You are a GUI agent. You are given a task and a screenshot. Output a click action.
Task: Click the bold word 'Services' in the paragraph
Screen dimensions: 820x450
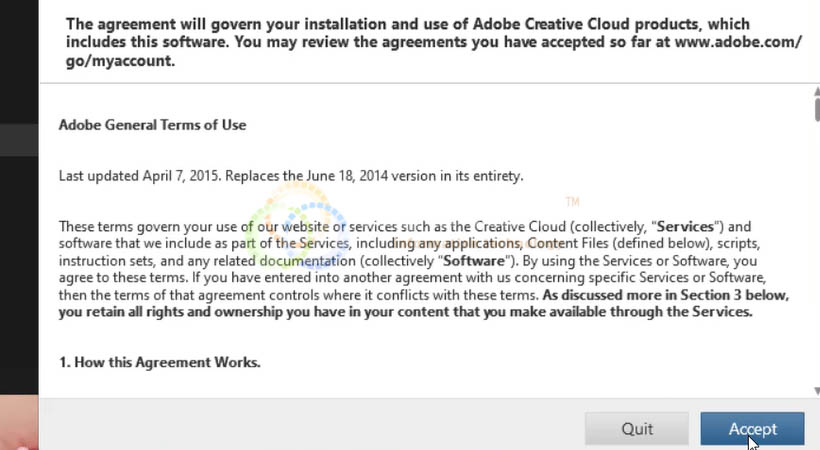[x=685, y=227]
